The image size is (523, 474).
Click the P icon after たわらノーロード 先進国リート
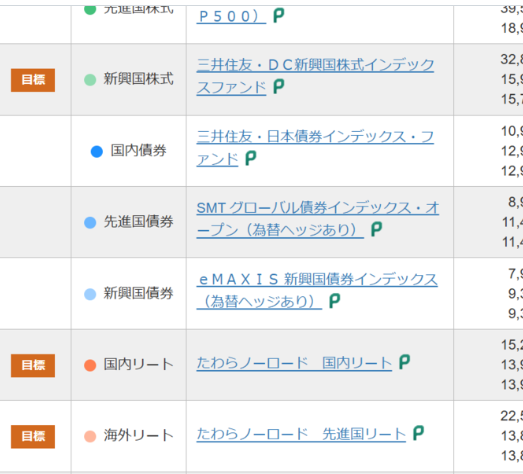pos(418,433)
